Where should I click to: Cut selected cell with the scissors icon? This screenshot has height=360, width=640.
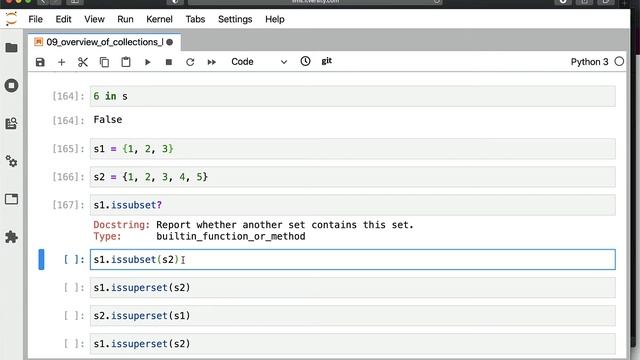coord(83,62)
